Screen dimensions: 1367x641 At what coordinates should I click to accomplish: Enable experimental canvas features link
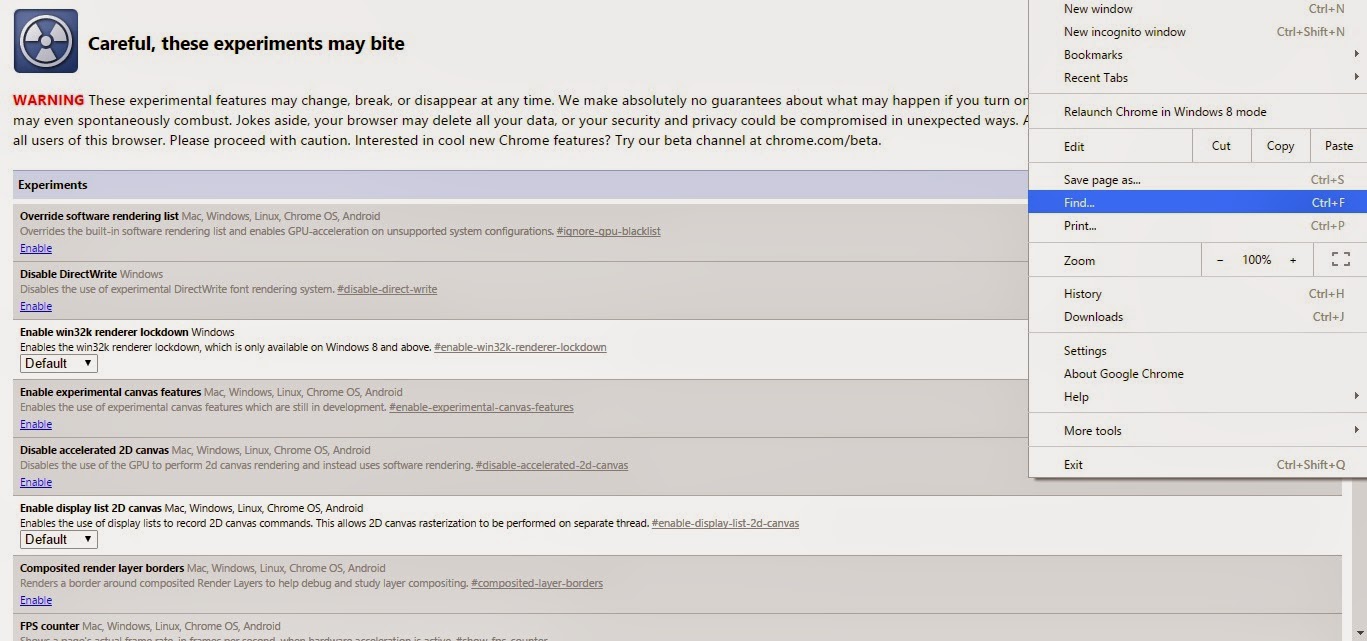coord(36,424)
